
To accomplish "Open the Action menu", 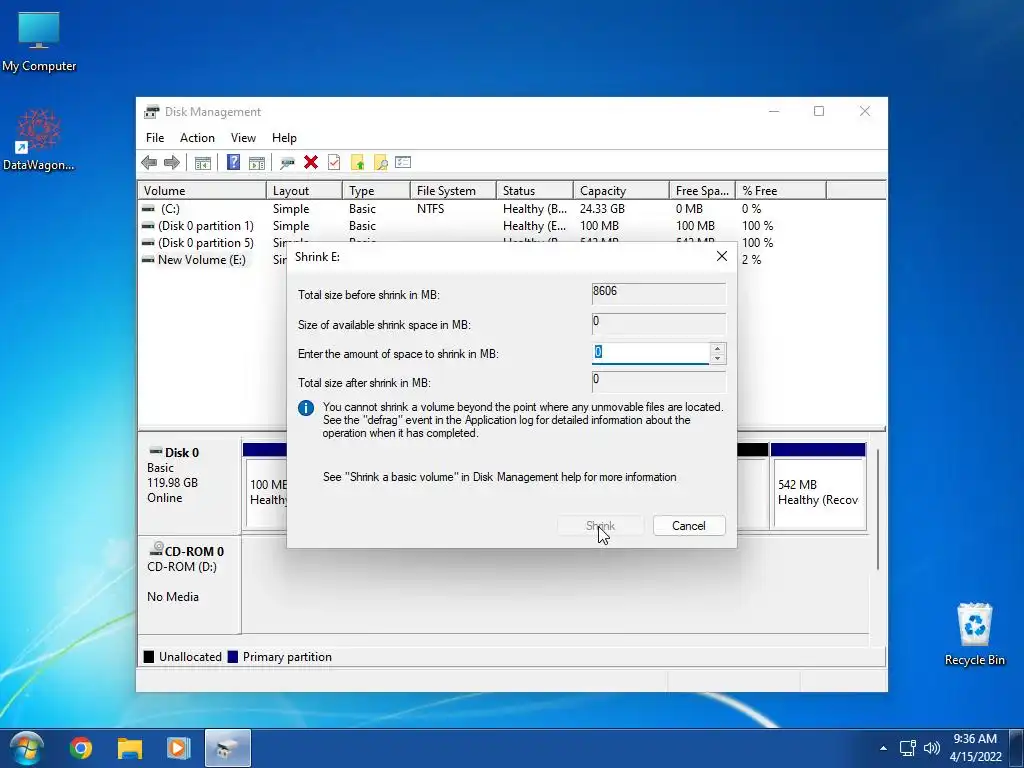I will 197,138.
